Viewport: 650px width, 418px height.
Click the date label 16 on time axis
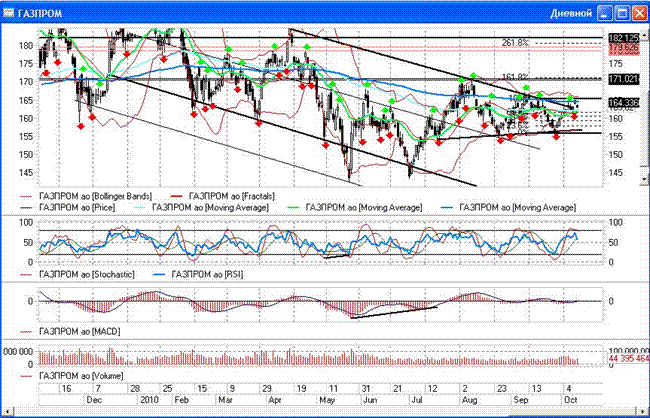pyautogui.click(x=66, y=389)
